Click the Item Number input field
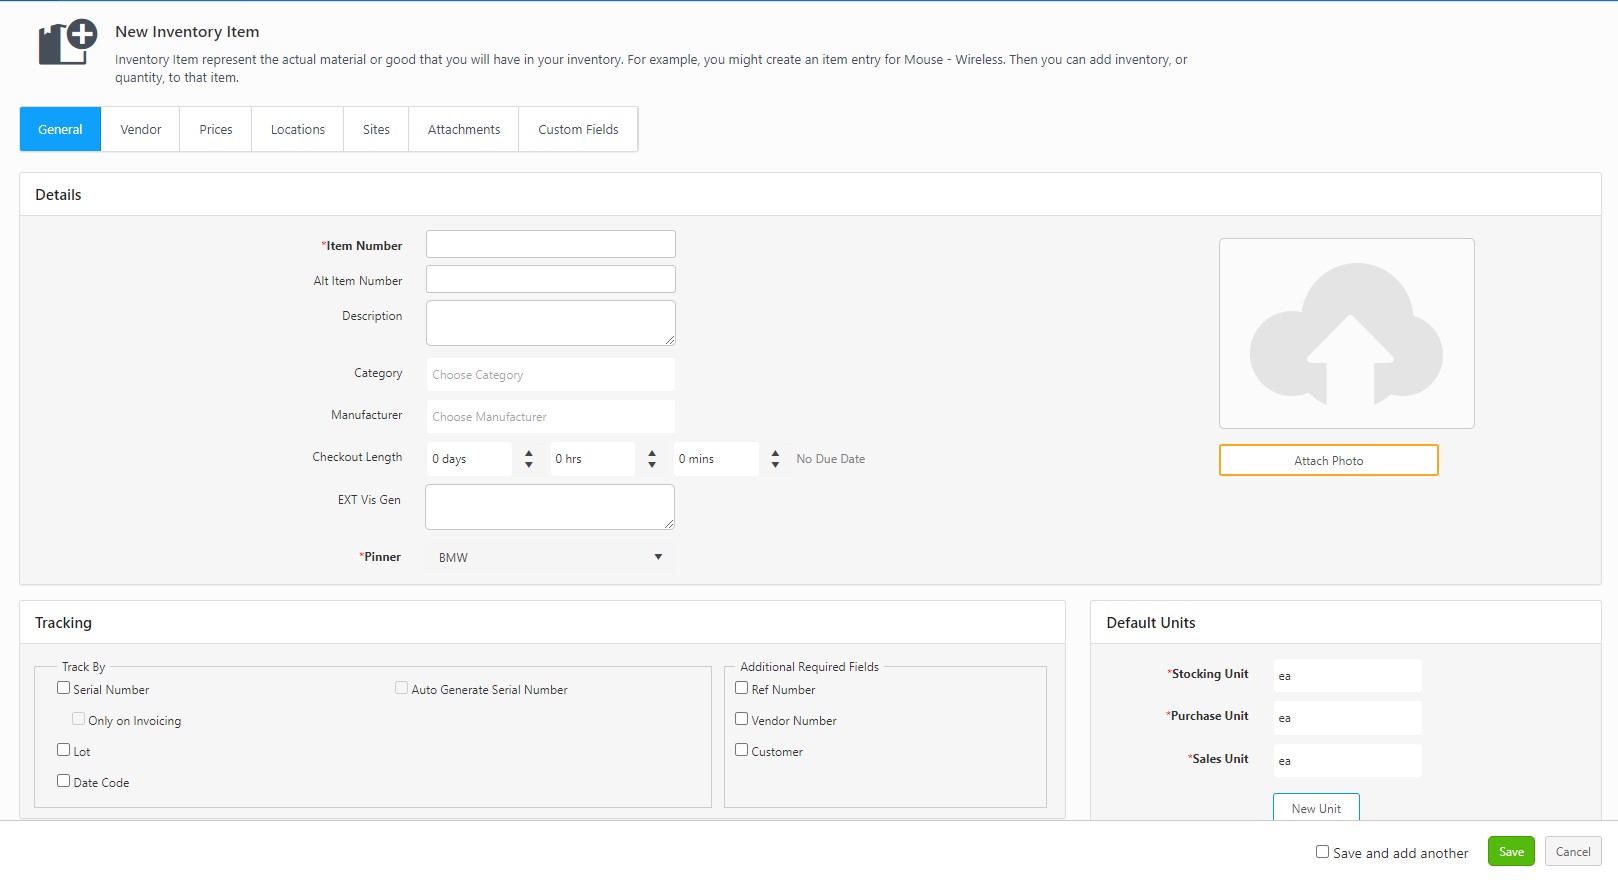Screen dimensions: 1618x880 pos(550,245)
